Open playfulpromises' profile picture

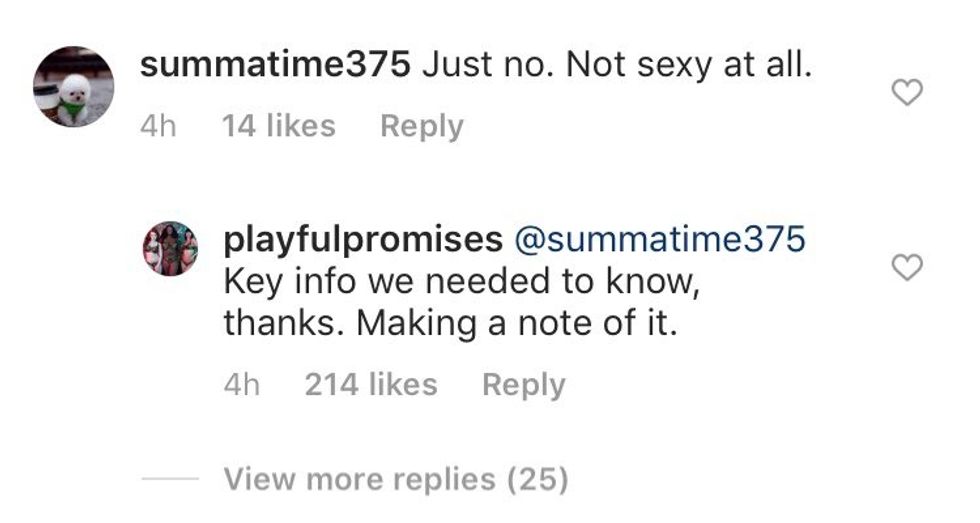click(x=171, y=248)
